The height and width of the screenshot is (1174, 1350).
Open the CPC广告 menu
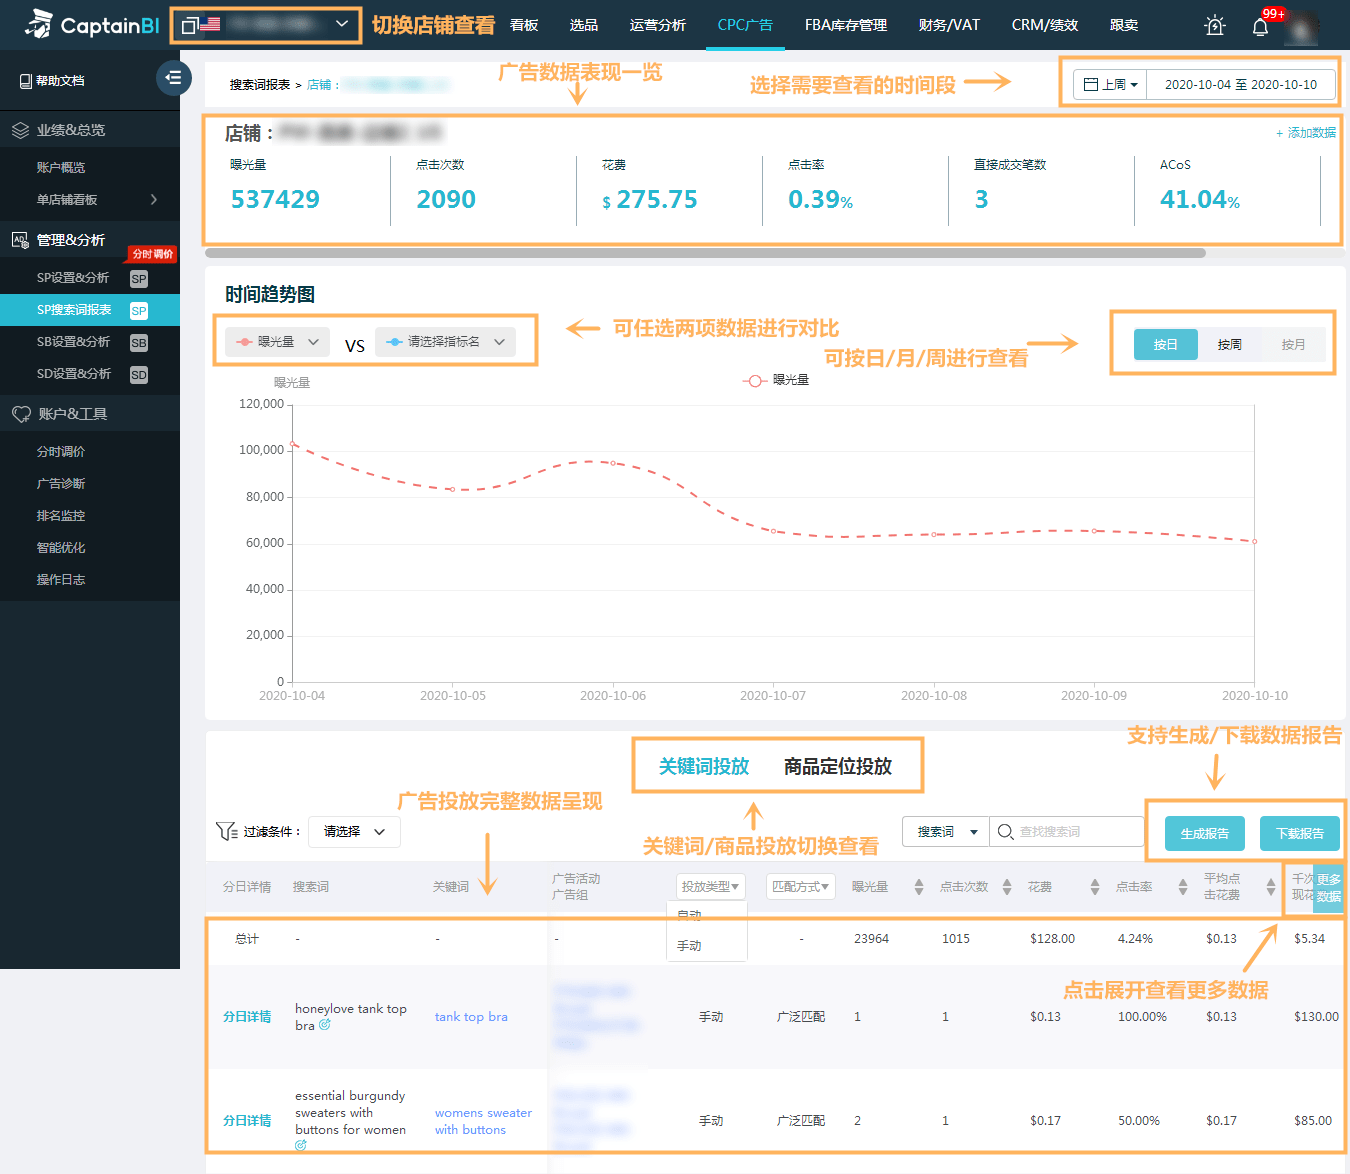745,25
